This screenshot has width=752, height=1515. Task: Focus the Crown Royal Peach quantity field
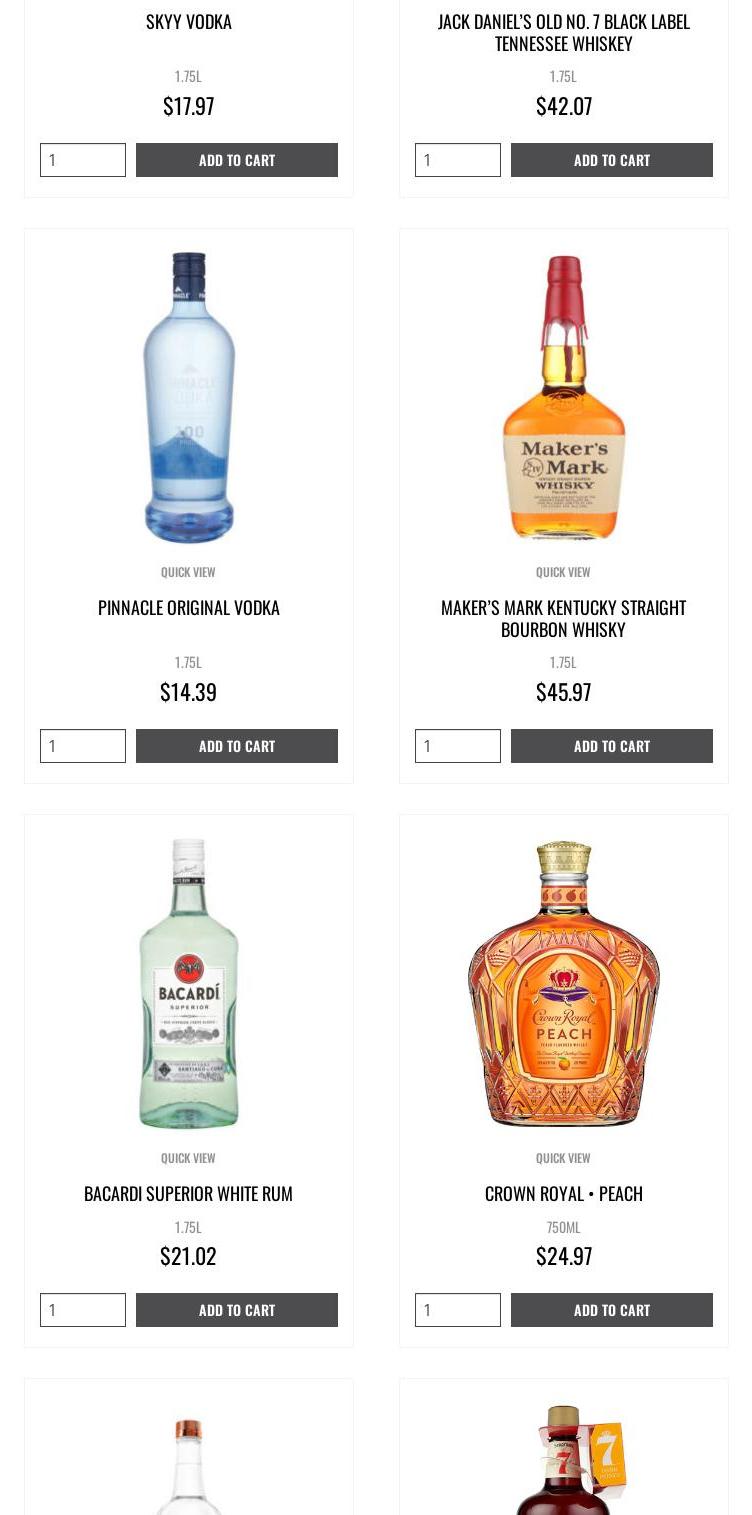[x=458, y=1310]
